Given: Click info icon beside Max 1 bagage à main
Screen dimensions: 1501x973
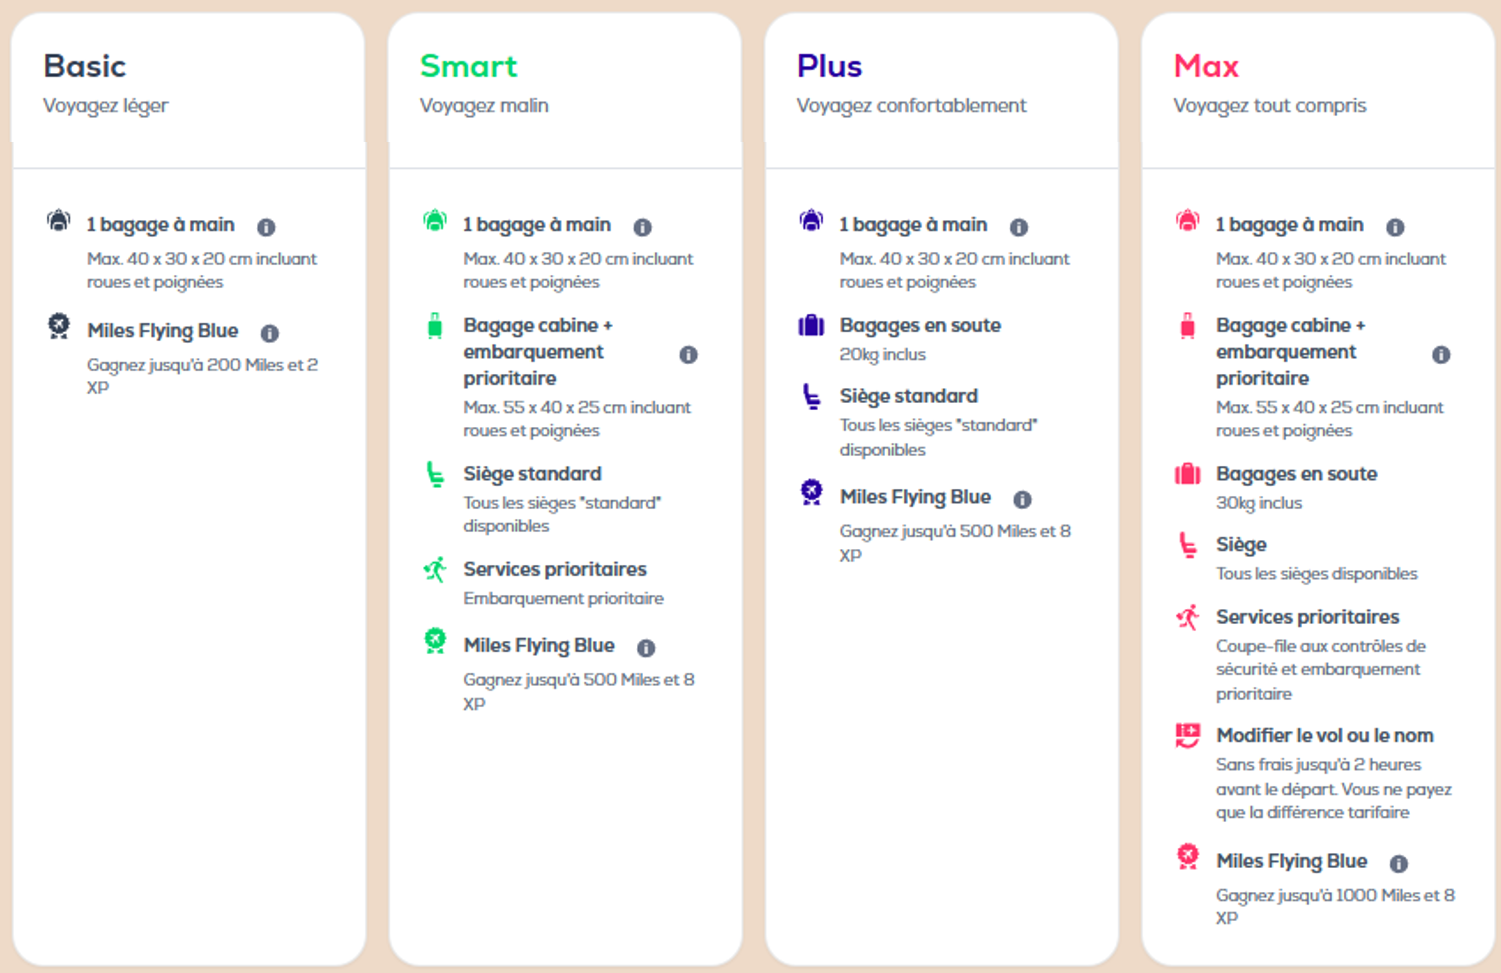Looking at the screenshot, I should point(1395,227).
